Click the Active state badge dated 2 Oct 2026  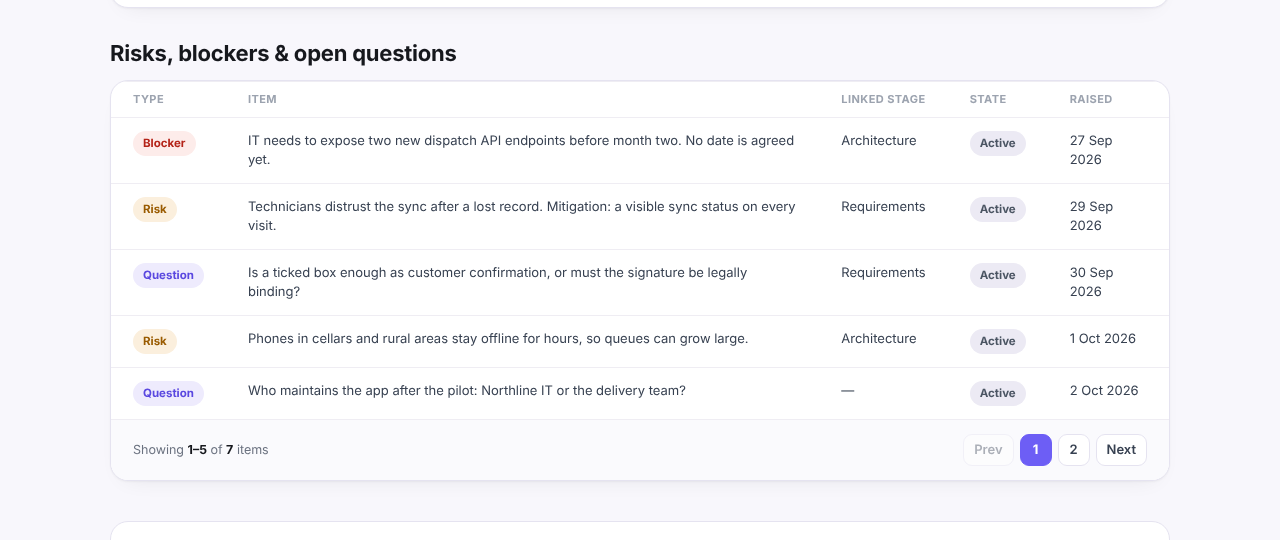998,393
